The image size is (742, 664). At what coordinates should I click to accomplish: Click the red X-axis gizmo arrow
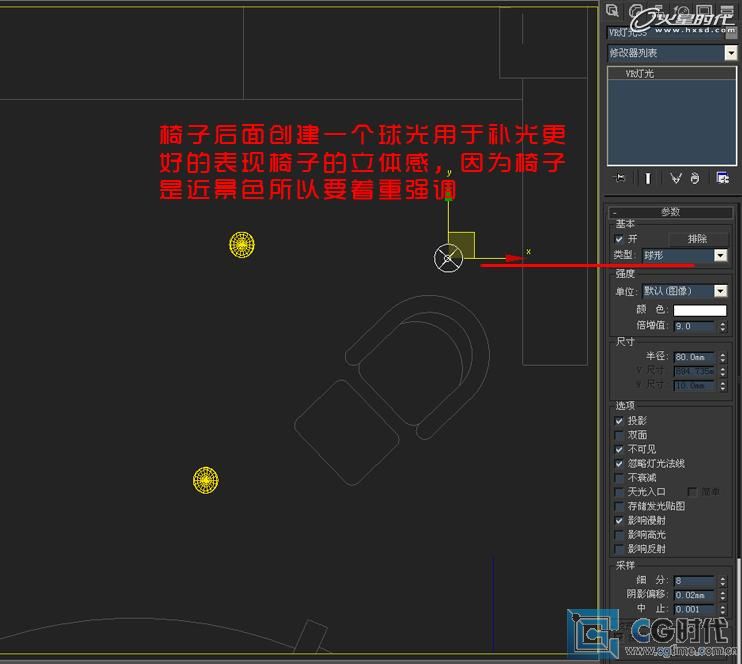[x=515, y=258]
